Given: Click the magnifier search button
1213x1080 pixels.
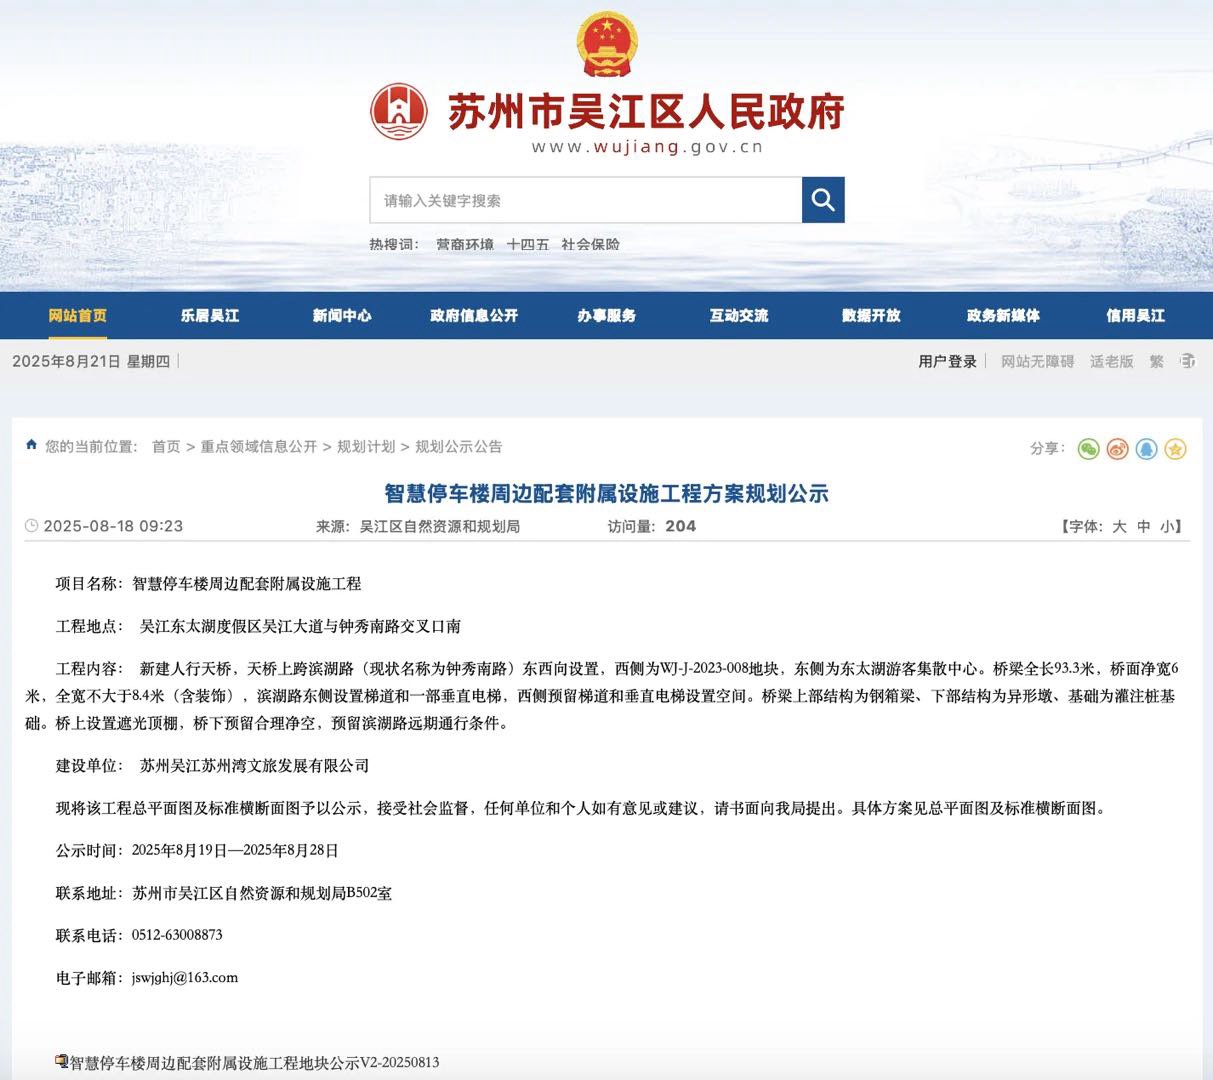Looking at the screenshot, I should click(823, 200).
